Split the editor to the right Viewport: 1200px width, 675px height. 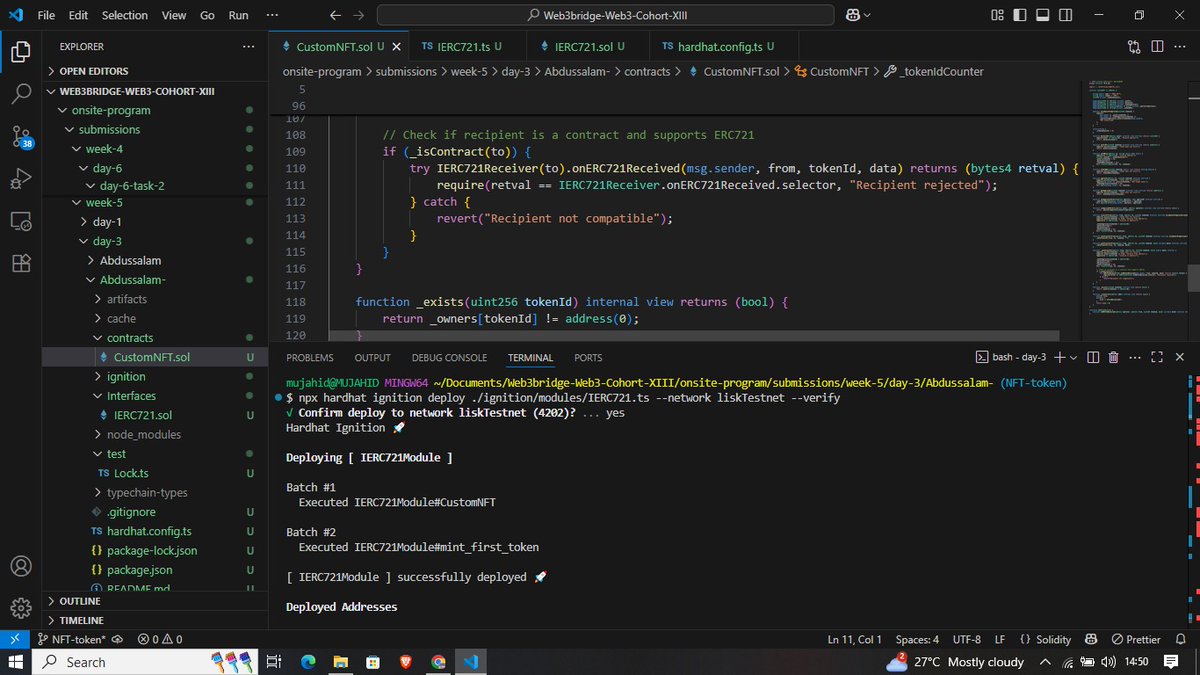pyautogui.click(x=1157, y=46)
